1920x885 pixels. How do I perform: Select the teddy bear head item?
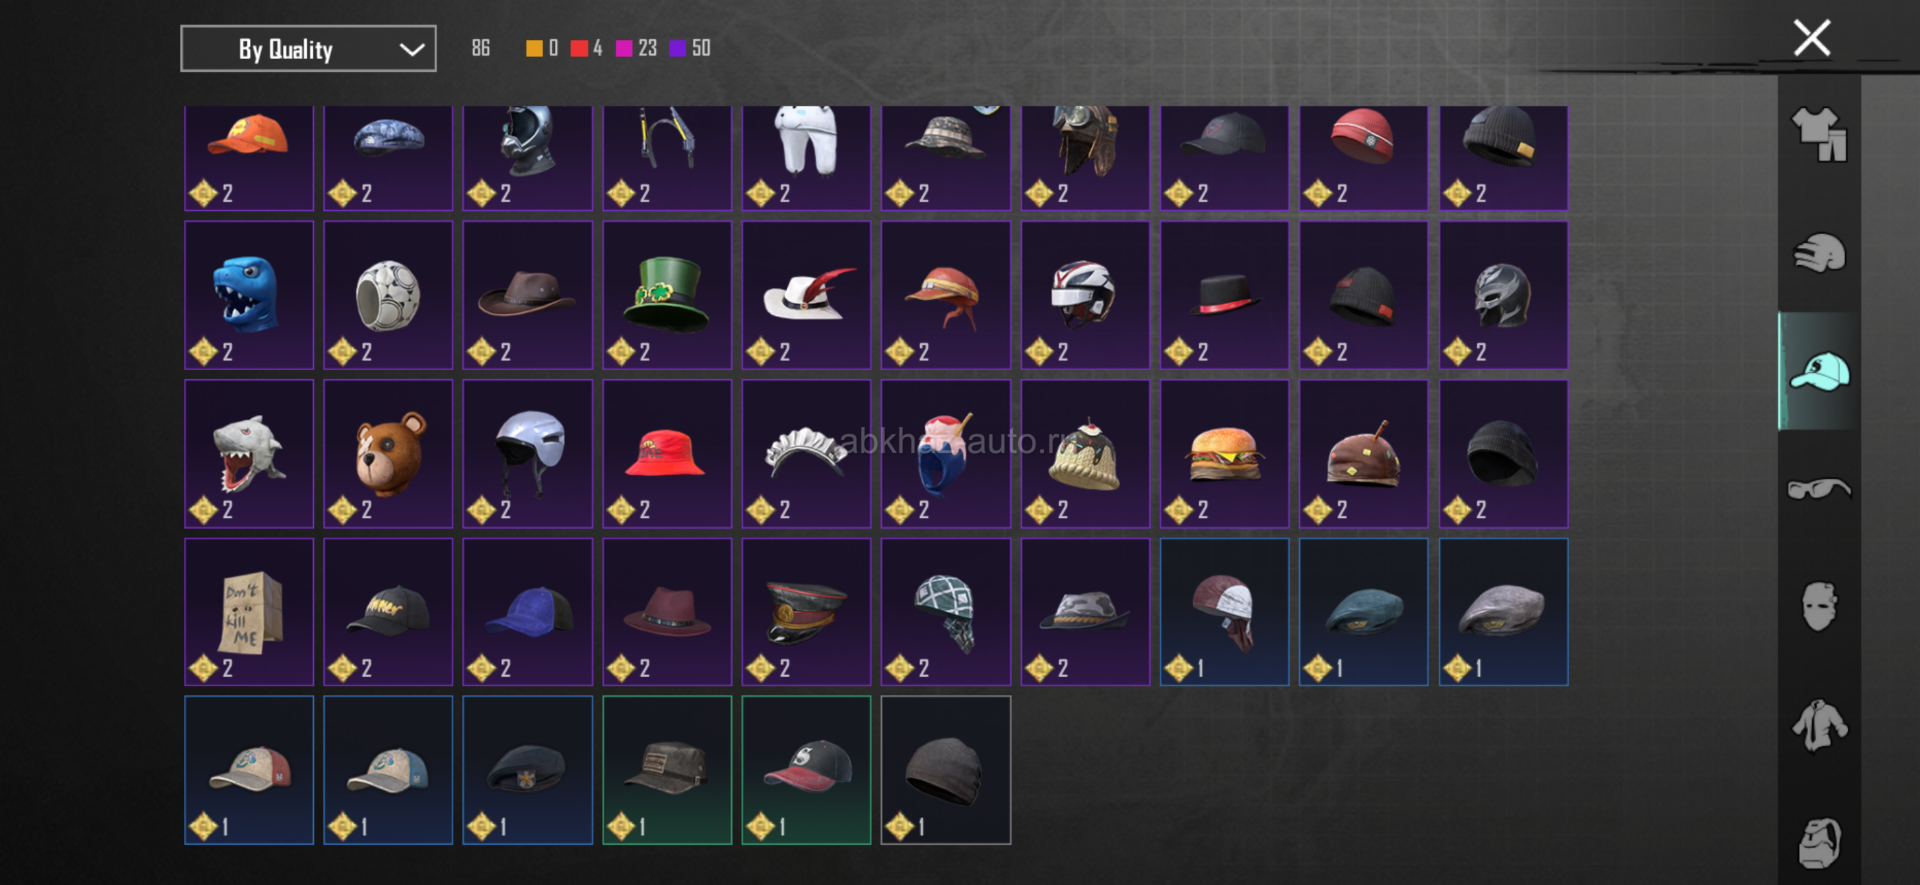[x=388, y=453]
